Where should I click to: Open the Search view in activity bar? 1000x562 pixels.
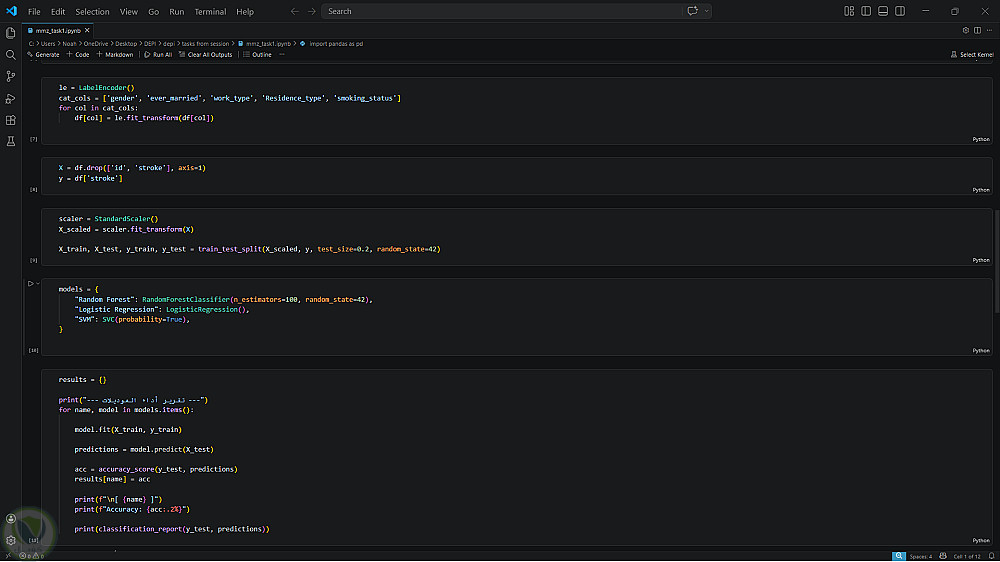11,54
